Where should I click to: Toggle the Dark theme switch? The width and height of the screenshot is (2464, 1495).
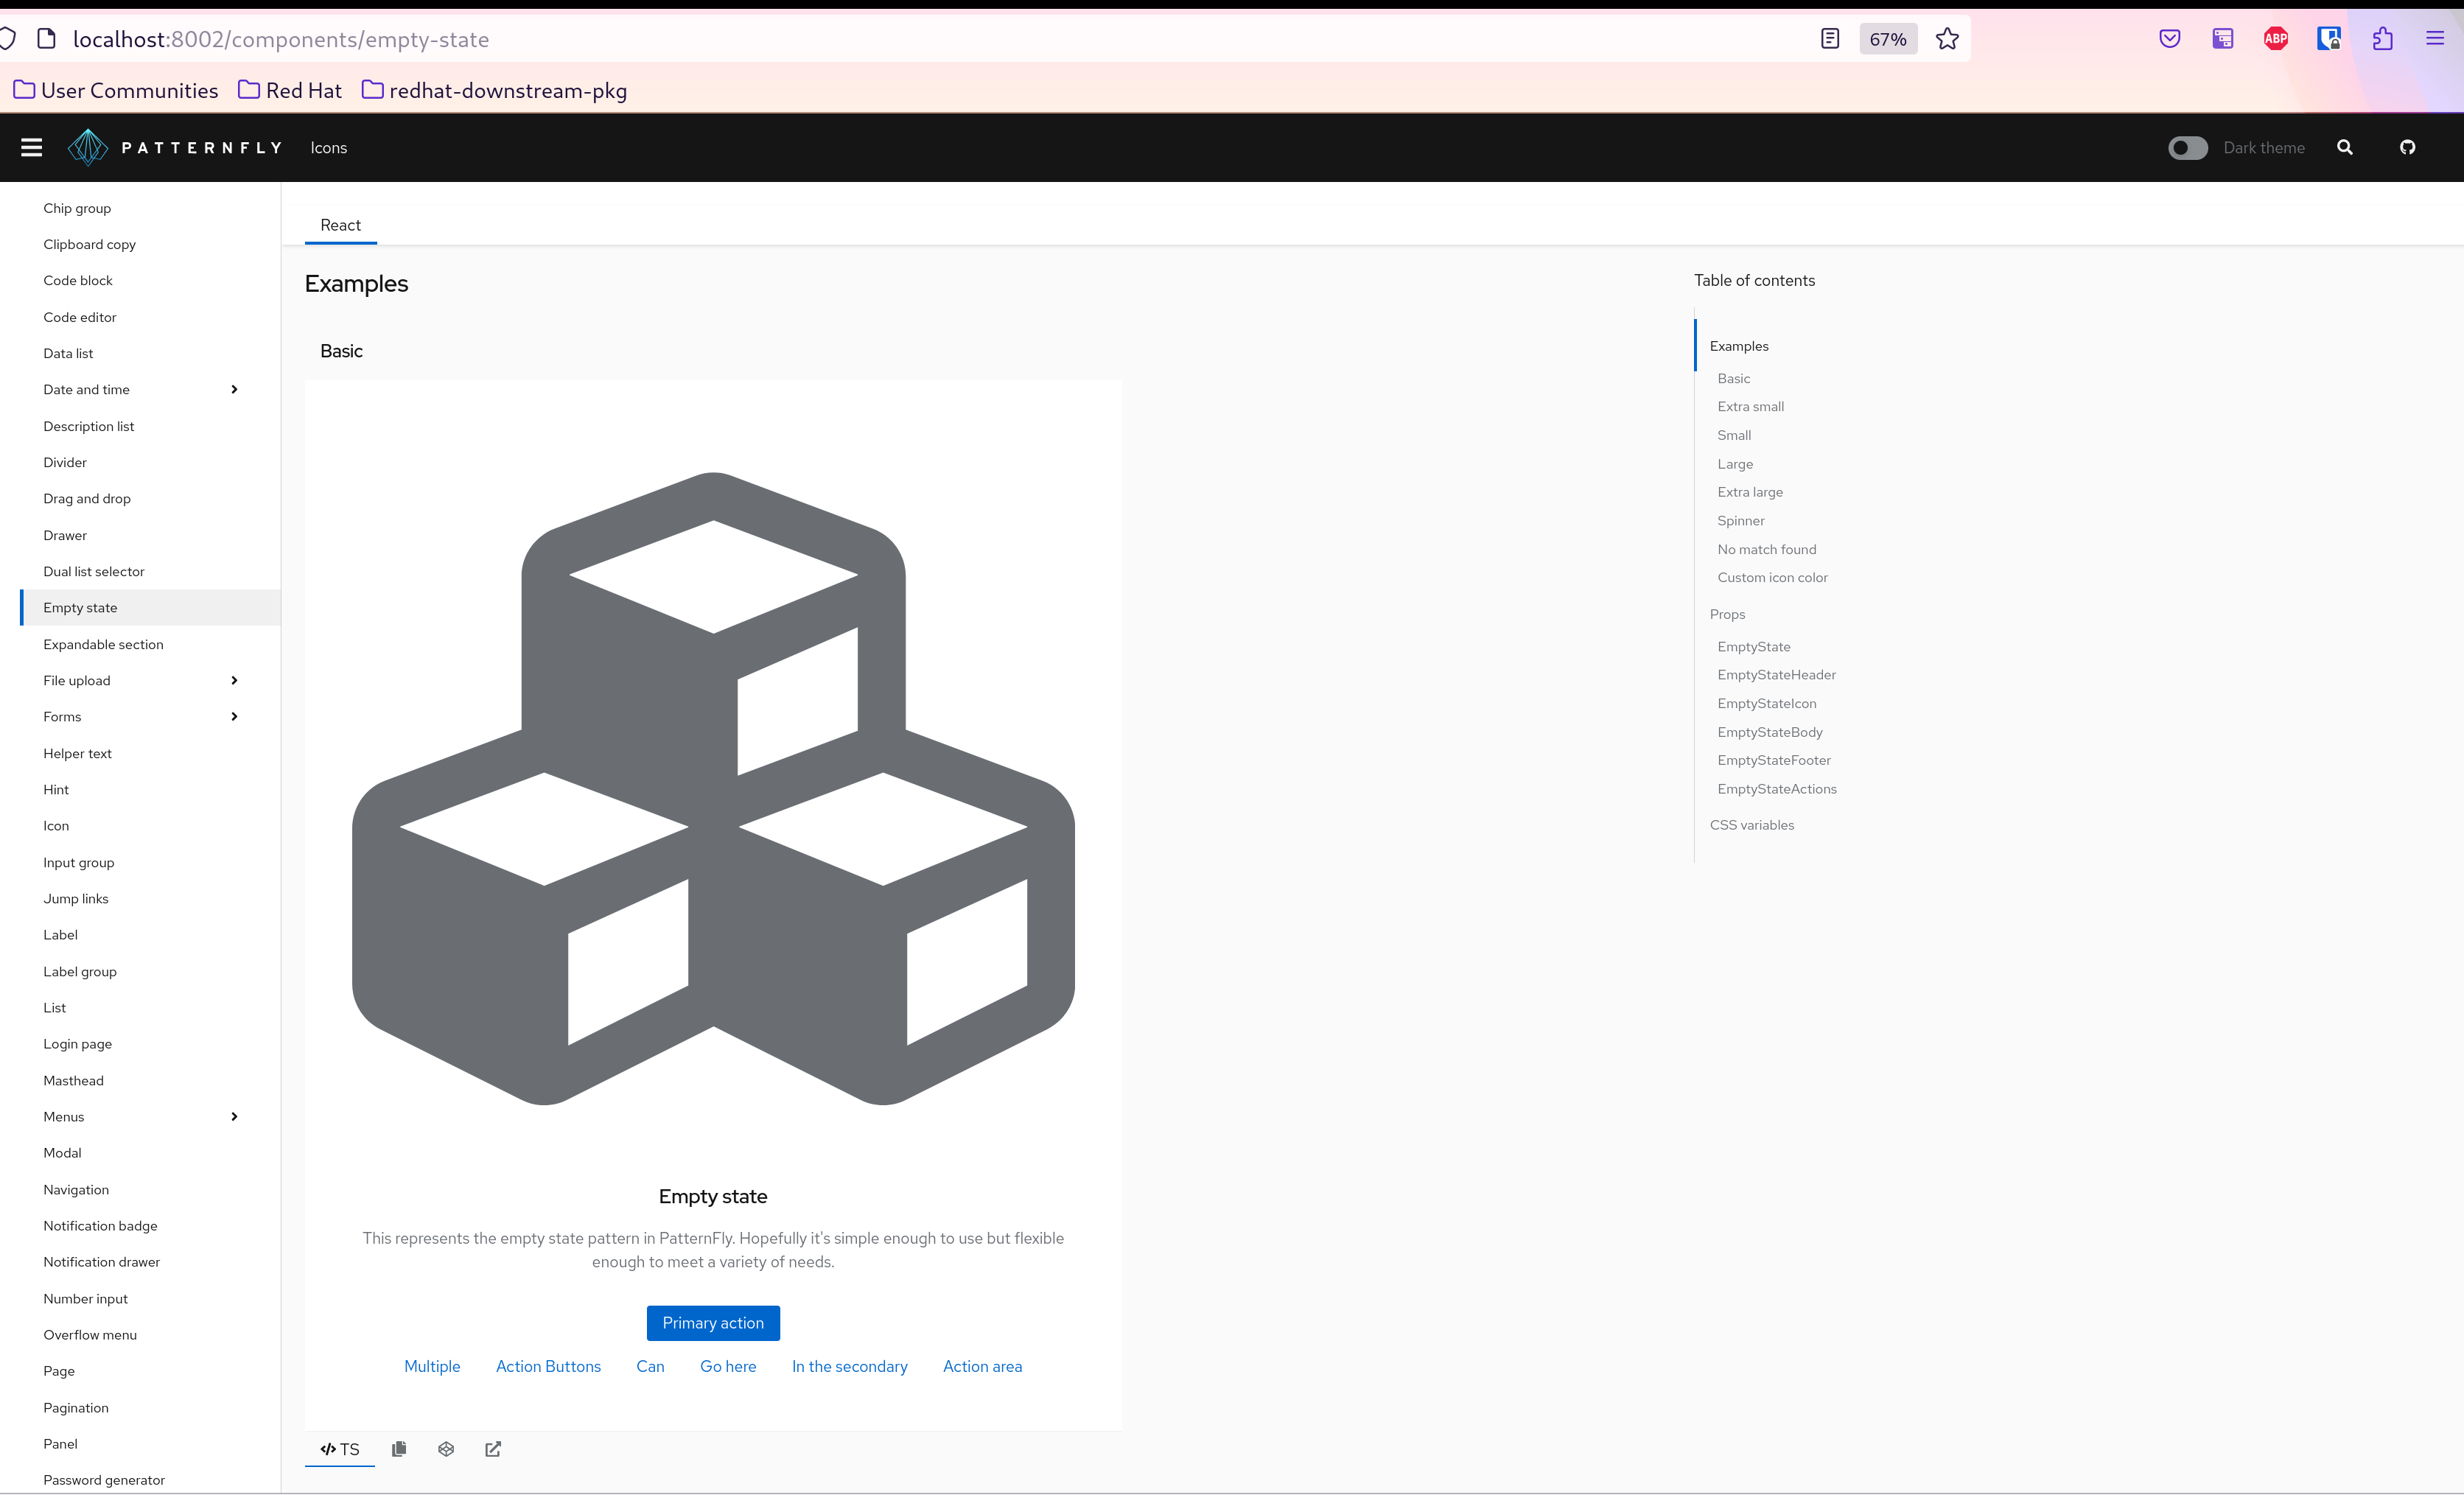2187,147
